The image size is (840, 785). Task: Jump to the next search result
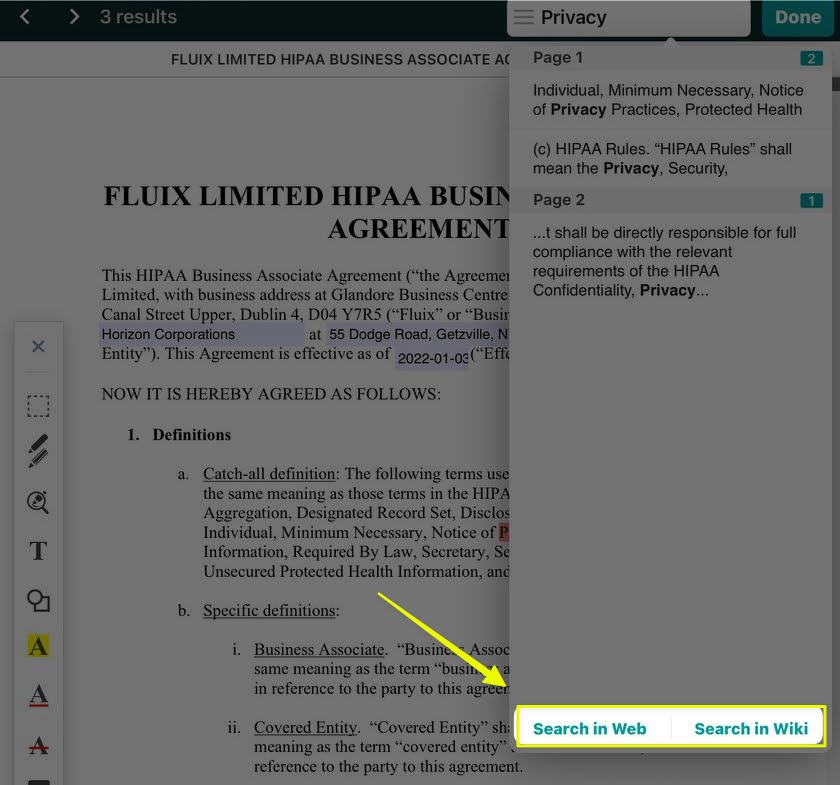point(73,17)
